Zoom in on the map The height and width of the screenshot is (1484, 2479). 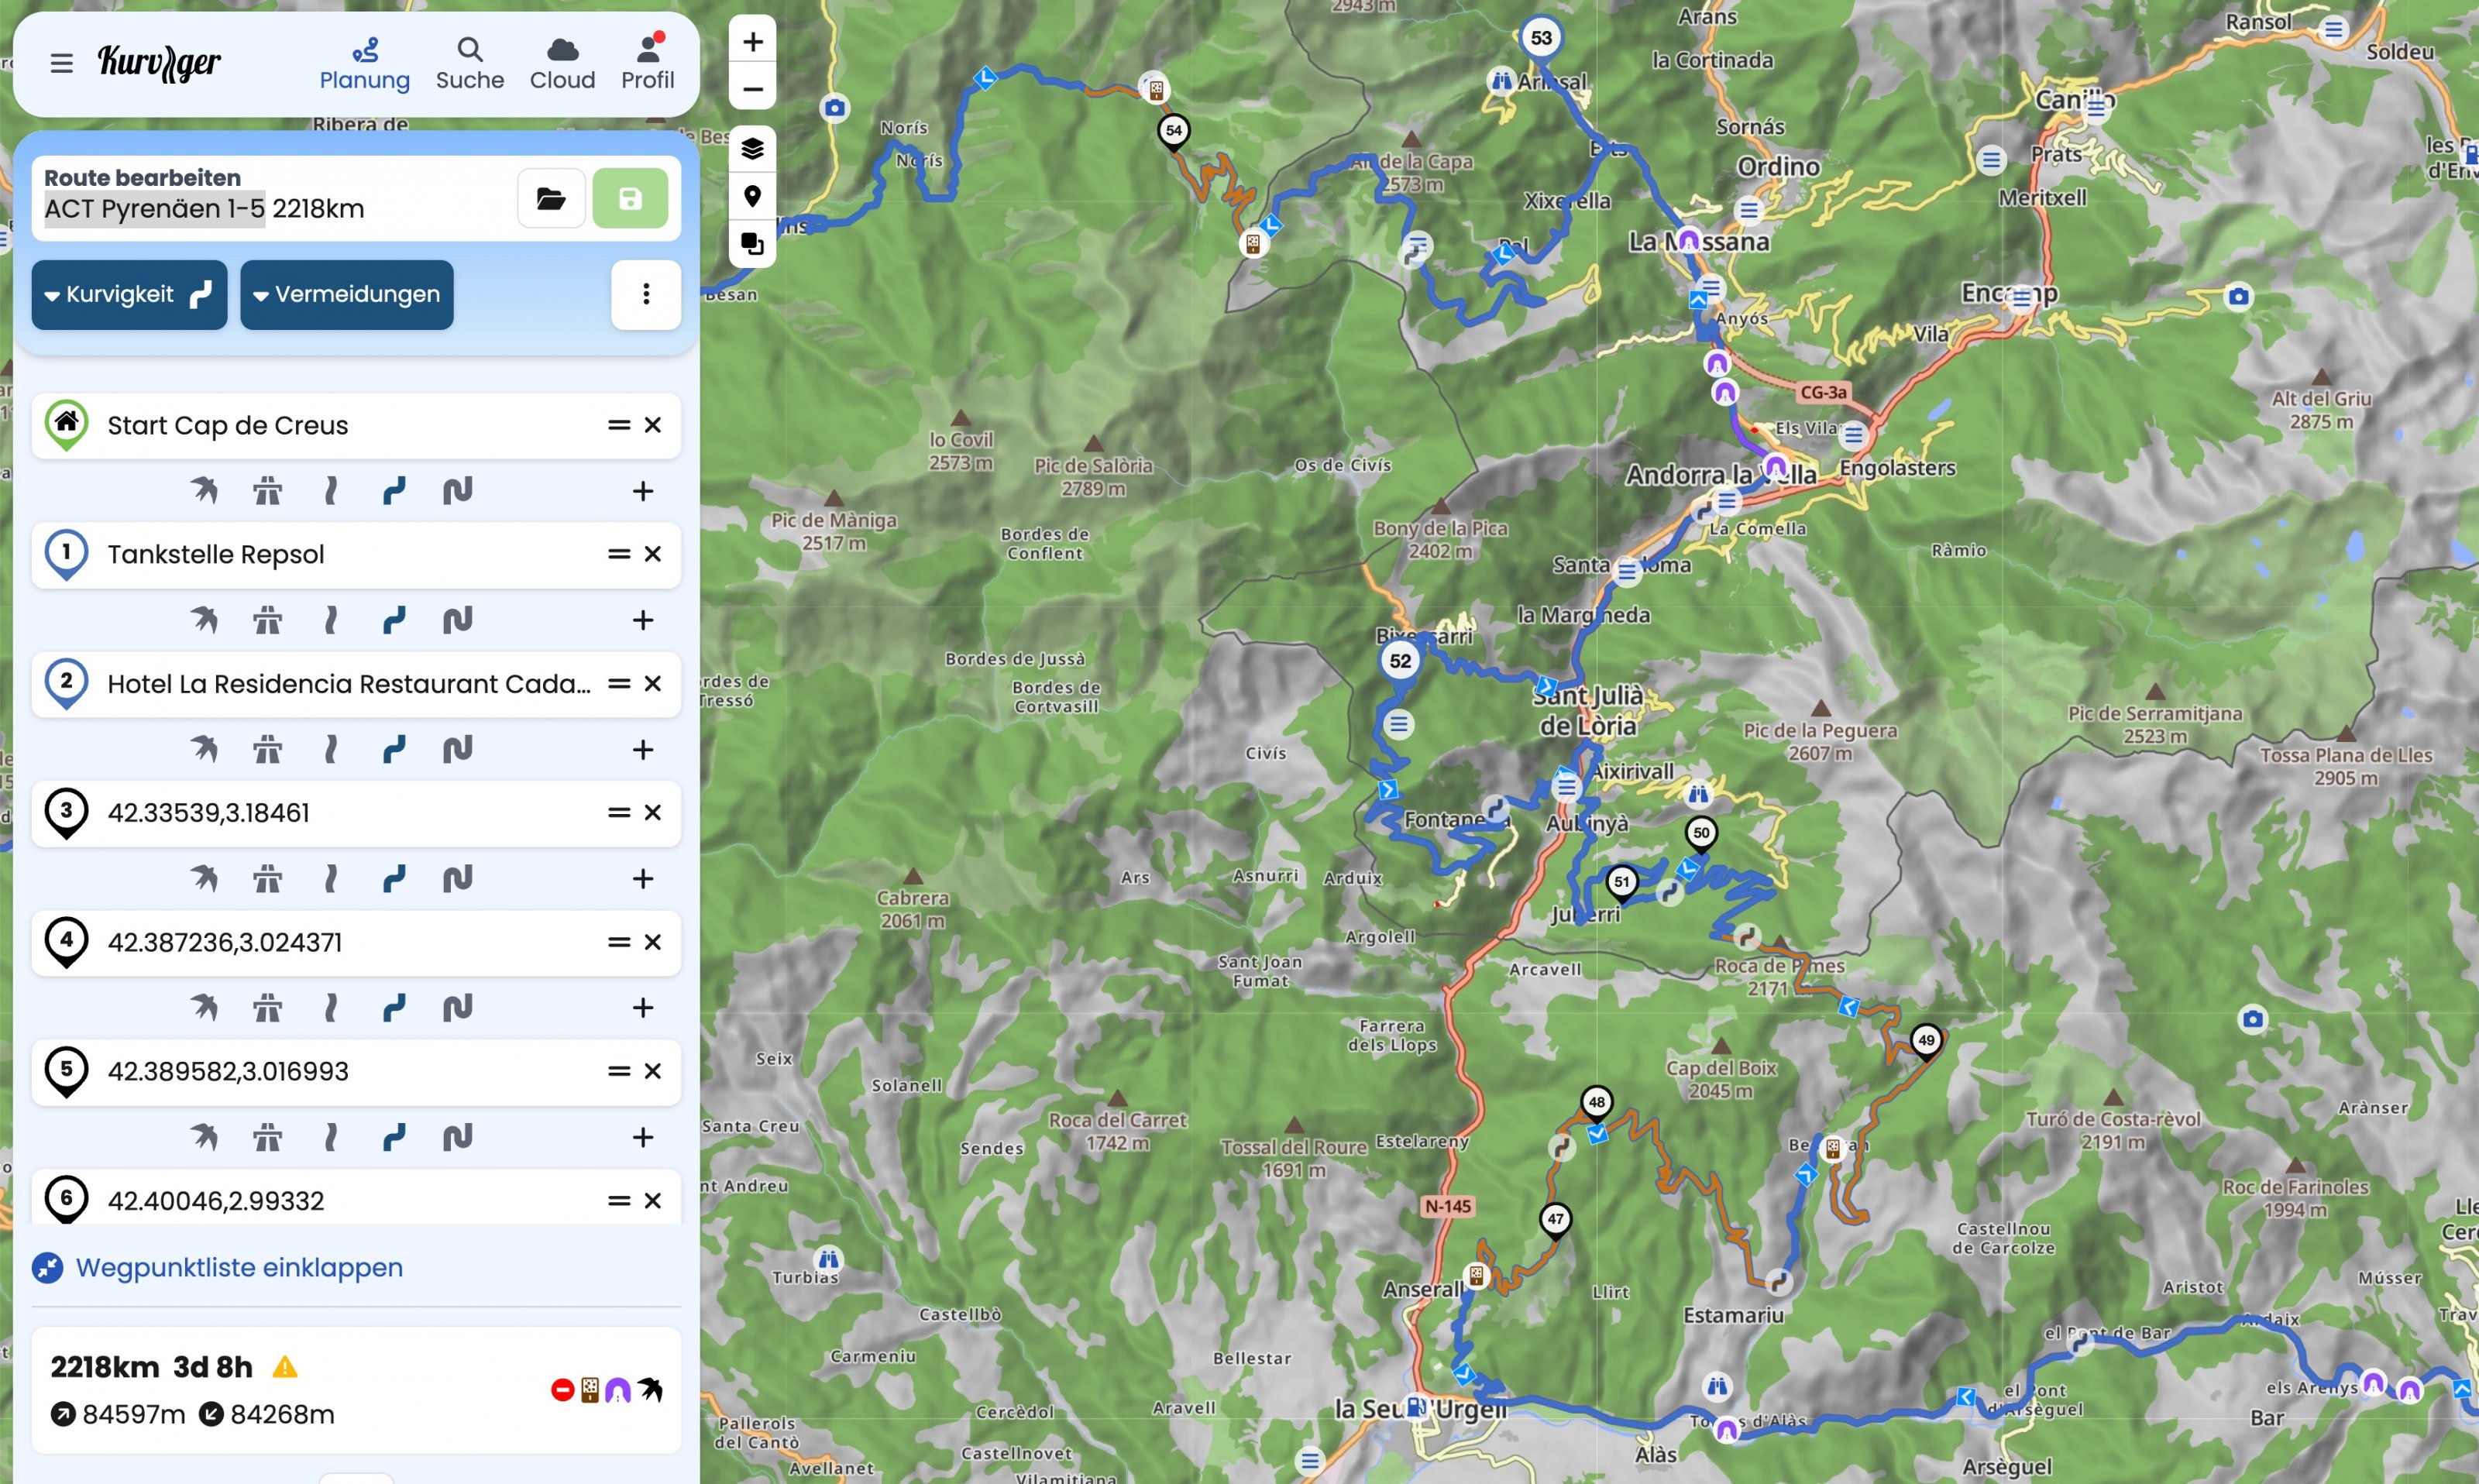(752, 42)
